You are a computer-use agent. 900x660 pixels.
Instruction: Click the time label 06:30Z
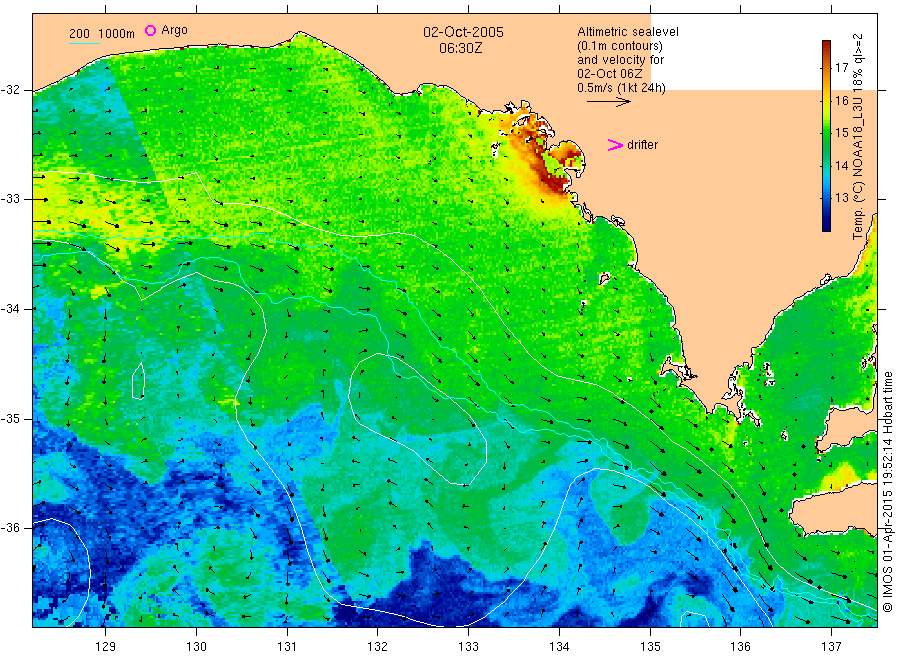[x=460, y=48]
